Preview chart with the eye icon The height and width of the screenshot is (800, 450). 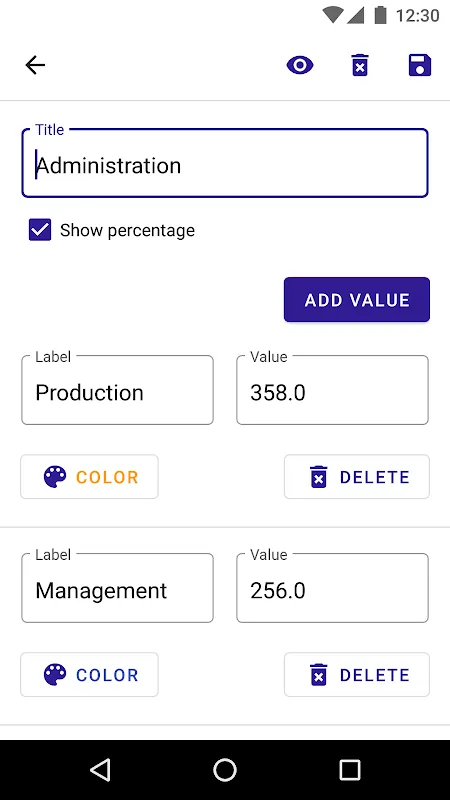tap(300, 65)
